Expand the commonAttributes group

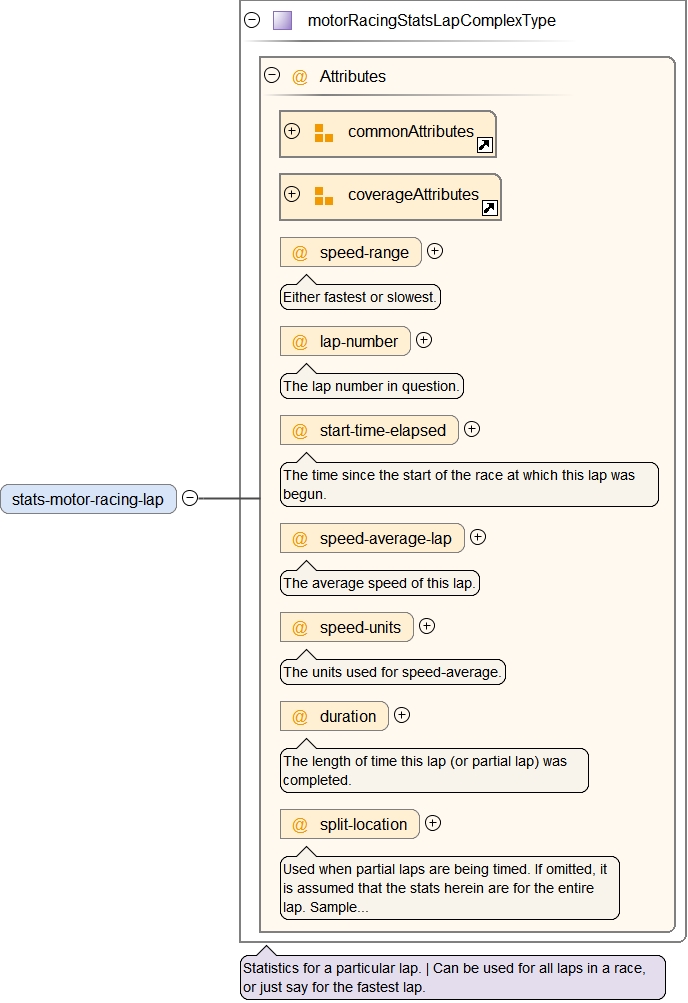pyautogui.click(x=292, y=131)
